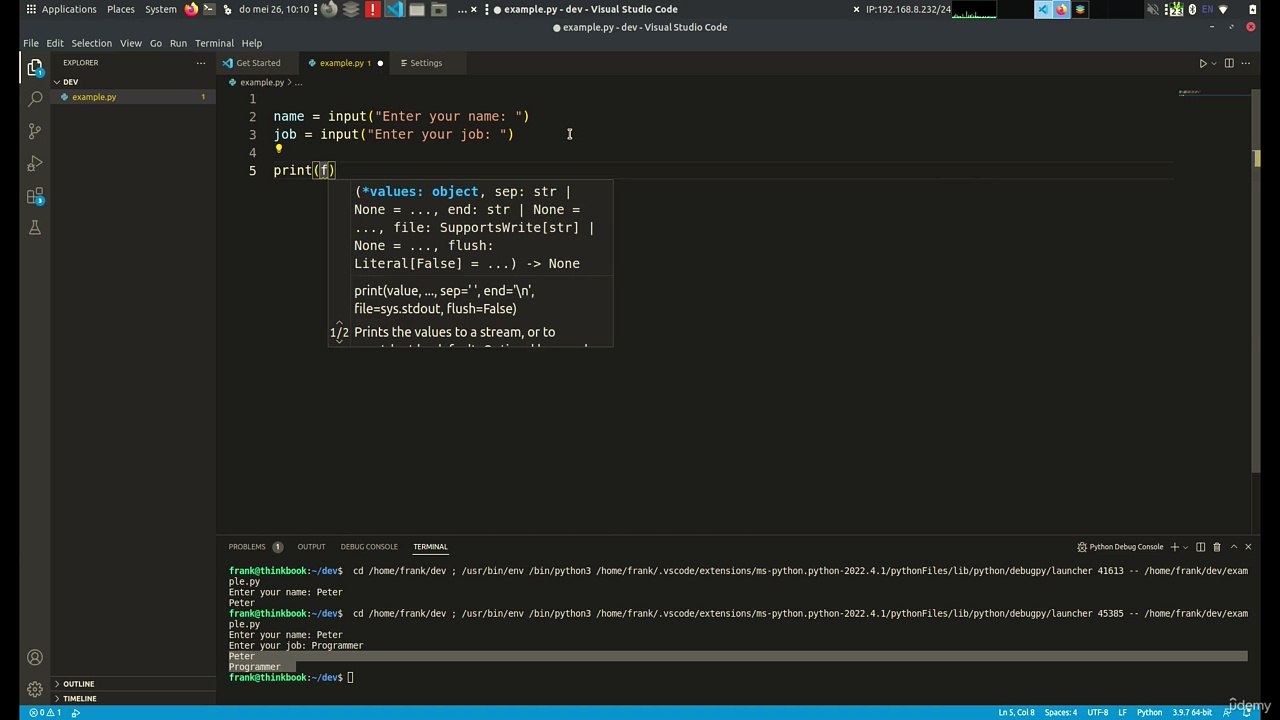This screenshot has width=1280, height=720.
Task: Open the Accounts icon in activity bar
Action: coord(35,658)
